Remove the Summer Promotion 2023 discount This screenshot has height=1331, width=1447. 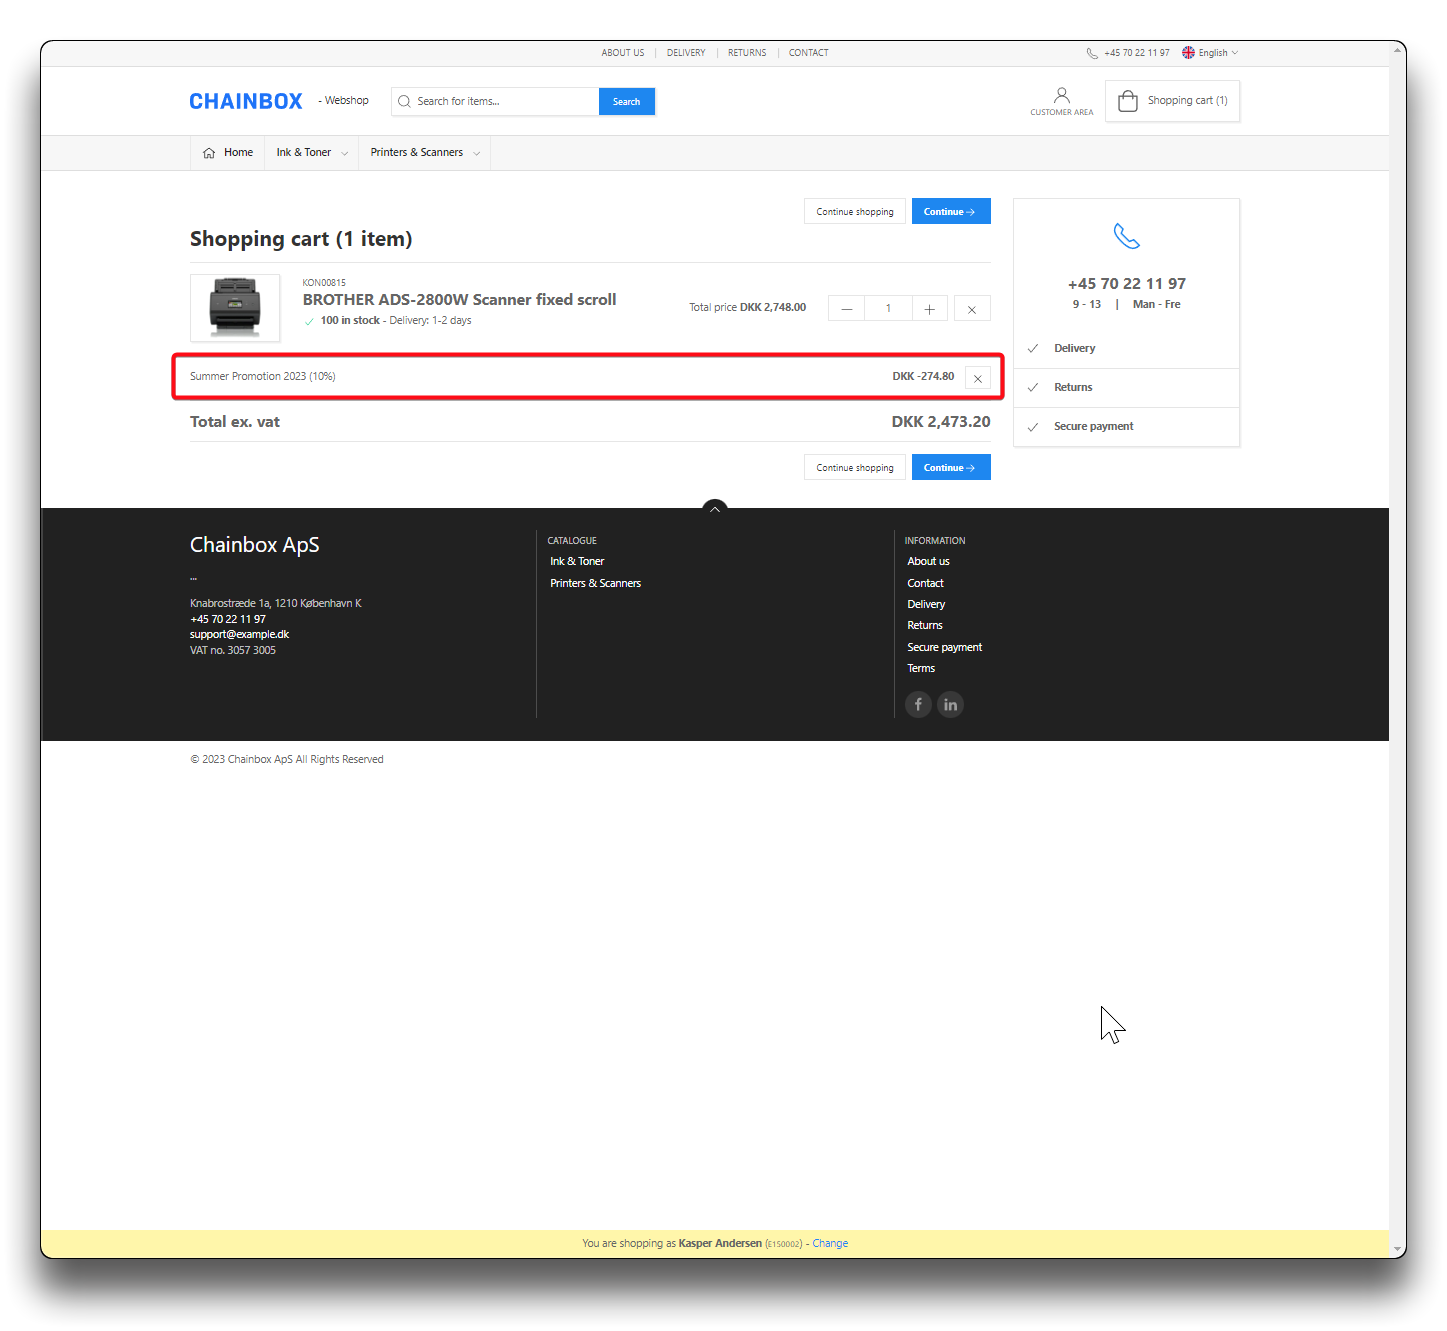click(x=977, y=378)
